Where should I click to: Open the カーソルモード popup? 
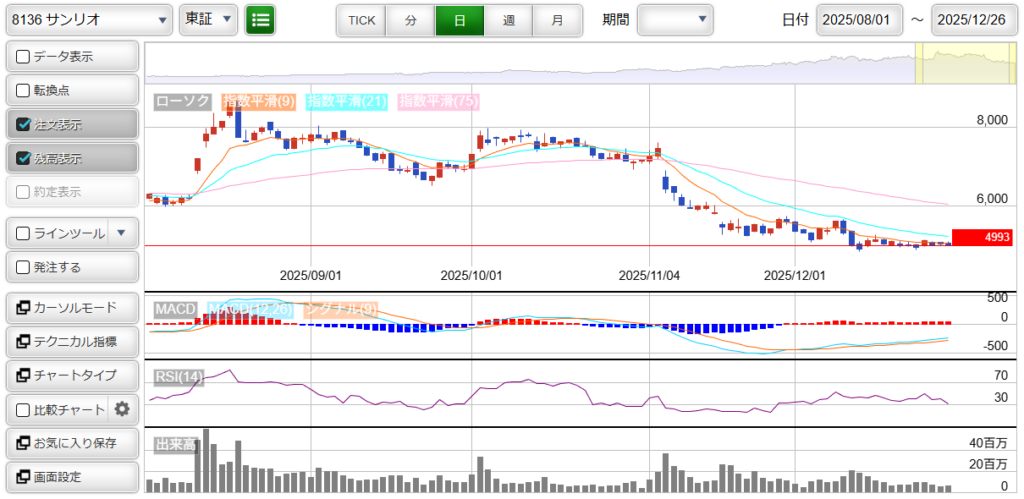tap(72, 307)
